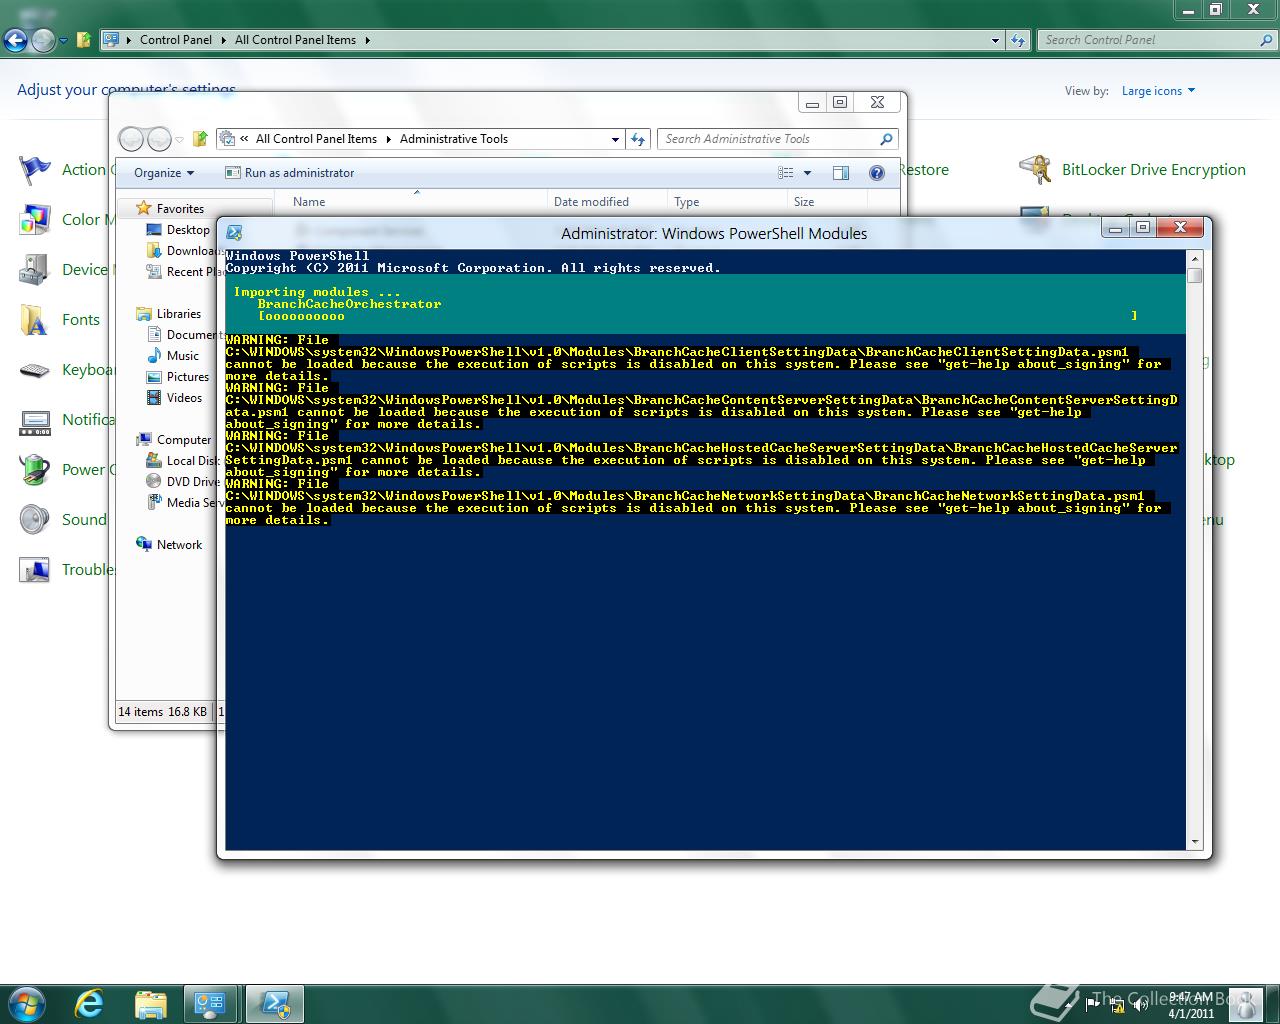Switch to Control Panel taskbar button
Screen dimensions: 1280x1024
pyautogui.click(x=210, y=1004)
